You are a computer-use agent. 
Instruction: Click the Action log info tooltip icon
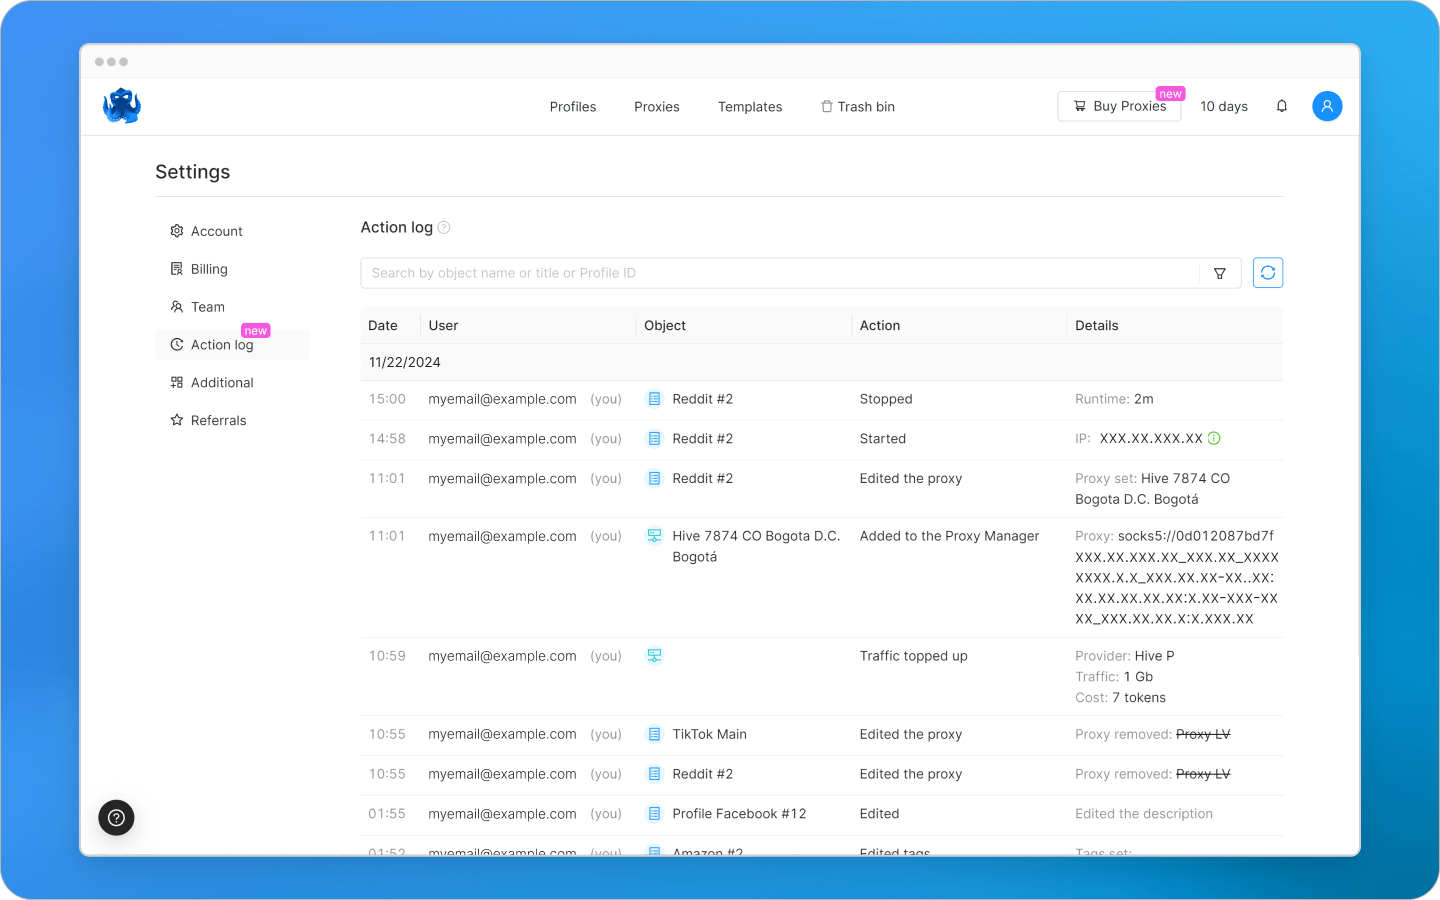pos(443,228)
